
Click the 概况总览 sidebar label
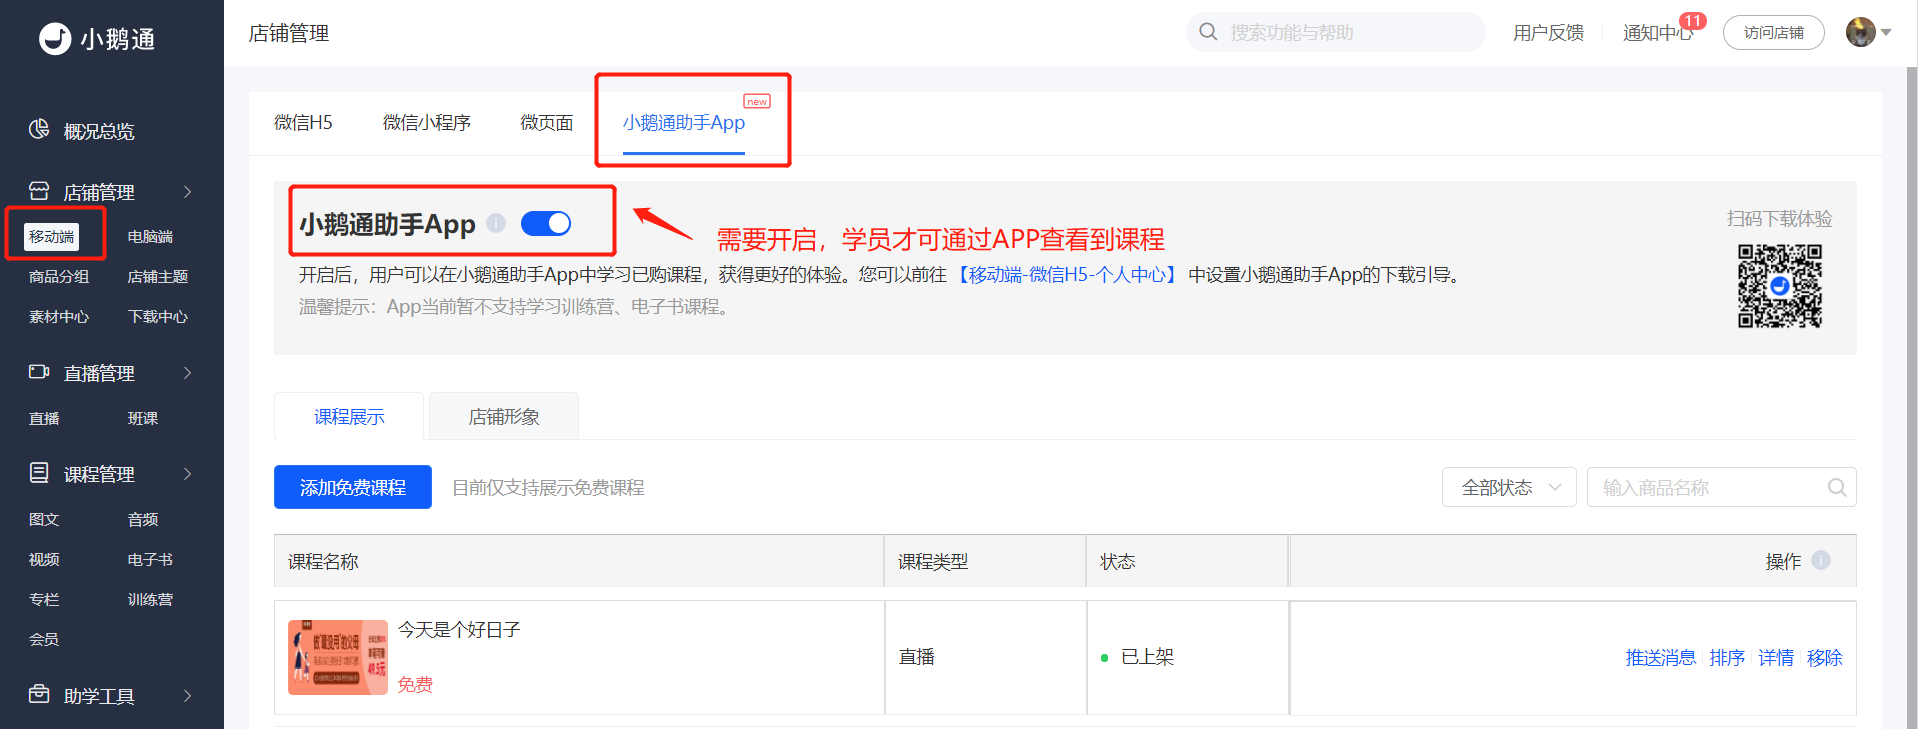pyautogui.click(x=99, y=131)
